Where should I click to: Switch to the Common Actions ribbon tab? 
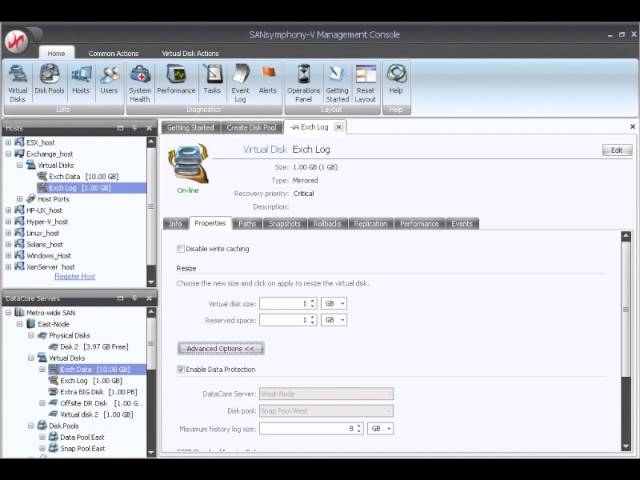pos(113,53)
